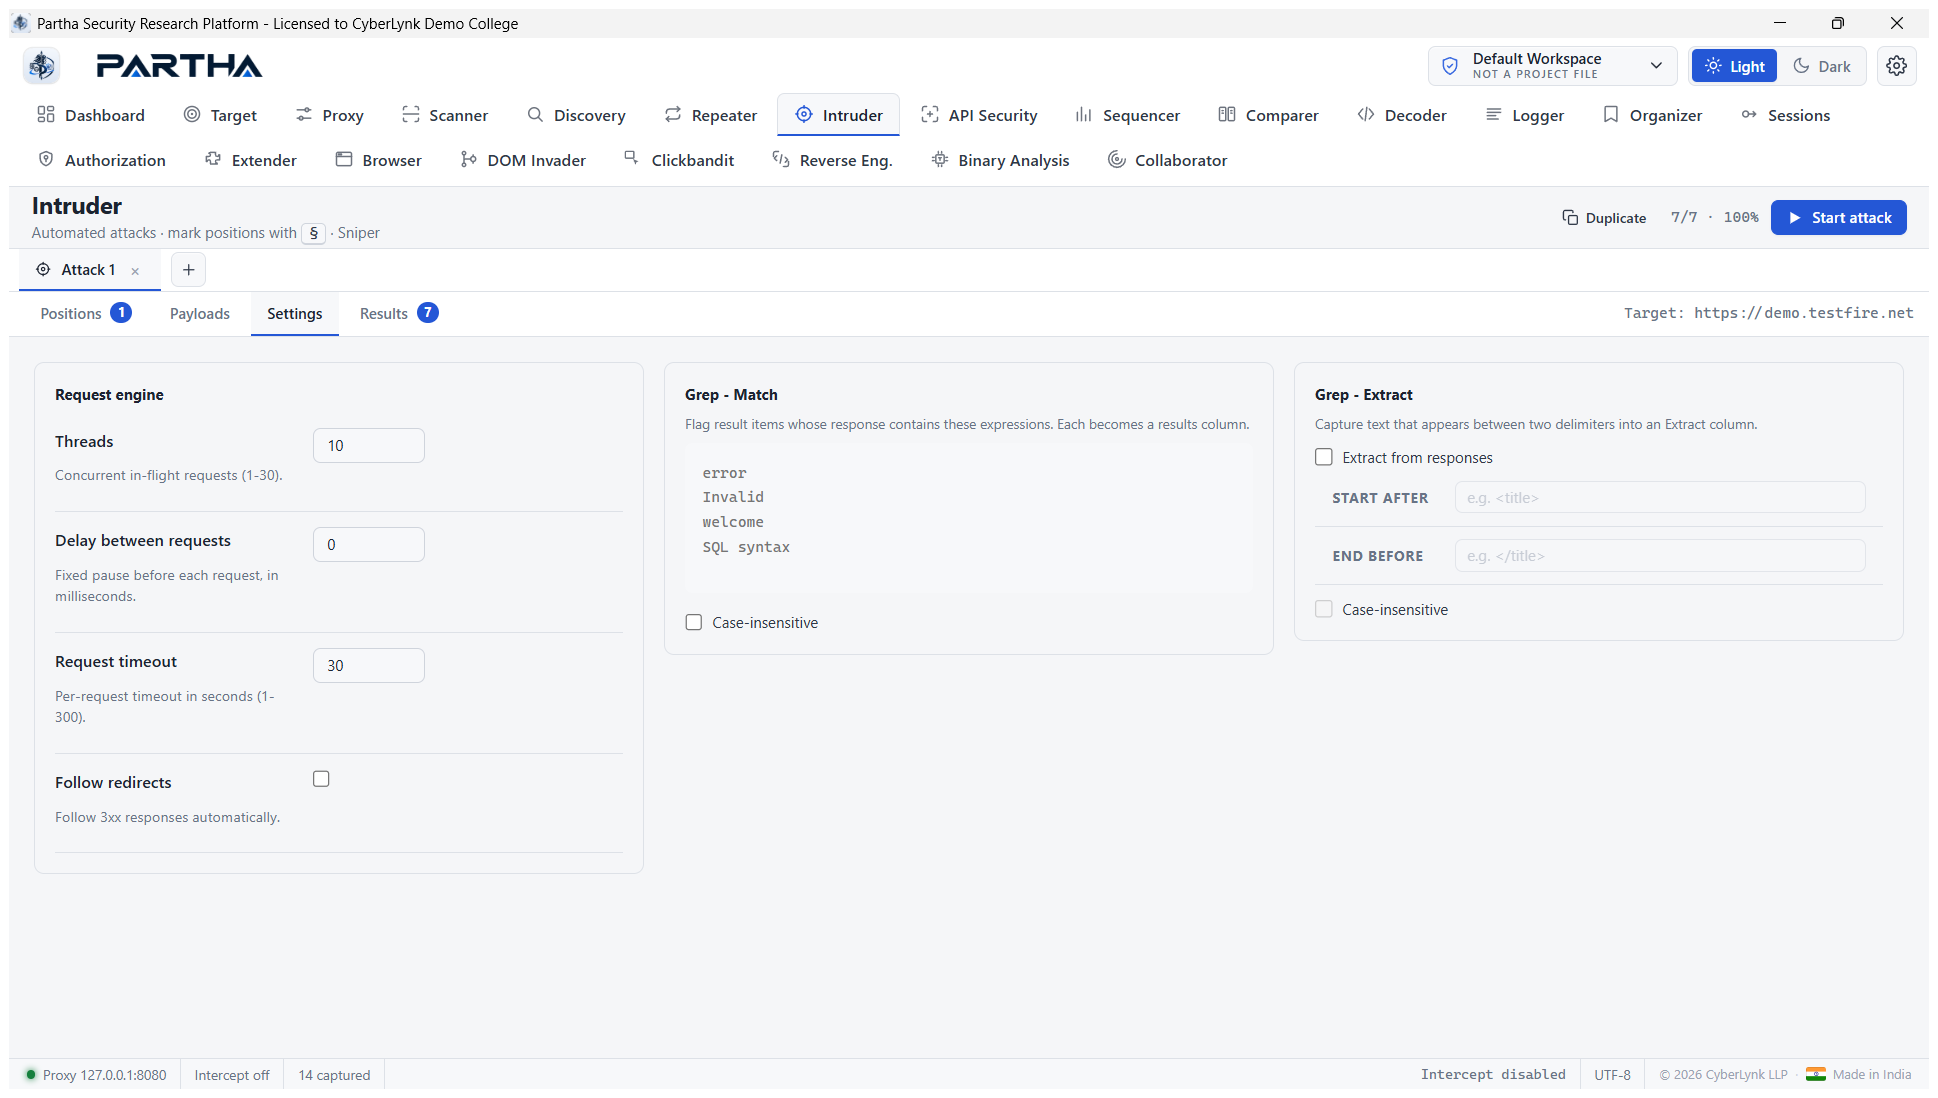
Task: Open the Comparer module
Action: click(x=1269, y=115)
